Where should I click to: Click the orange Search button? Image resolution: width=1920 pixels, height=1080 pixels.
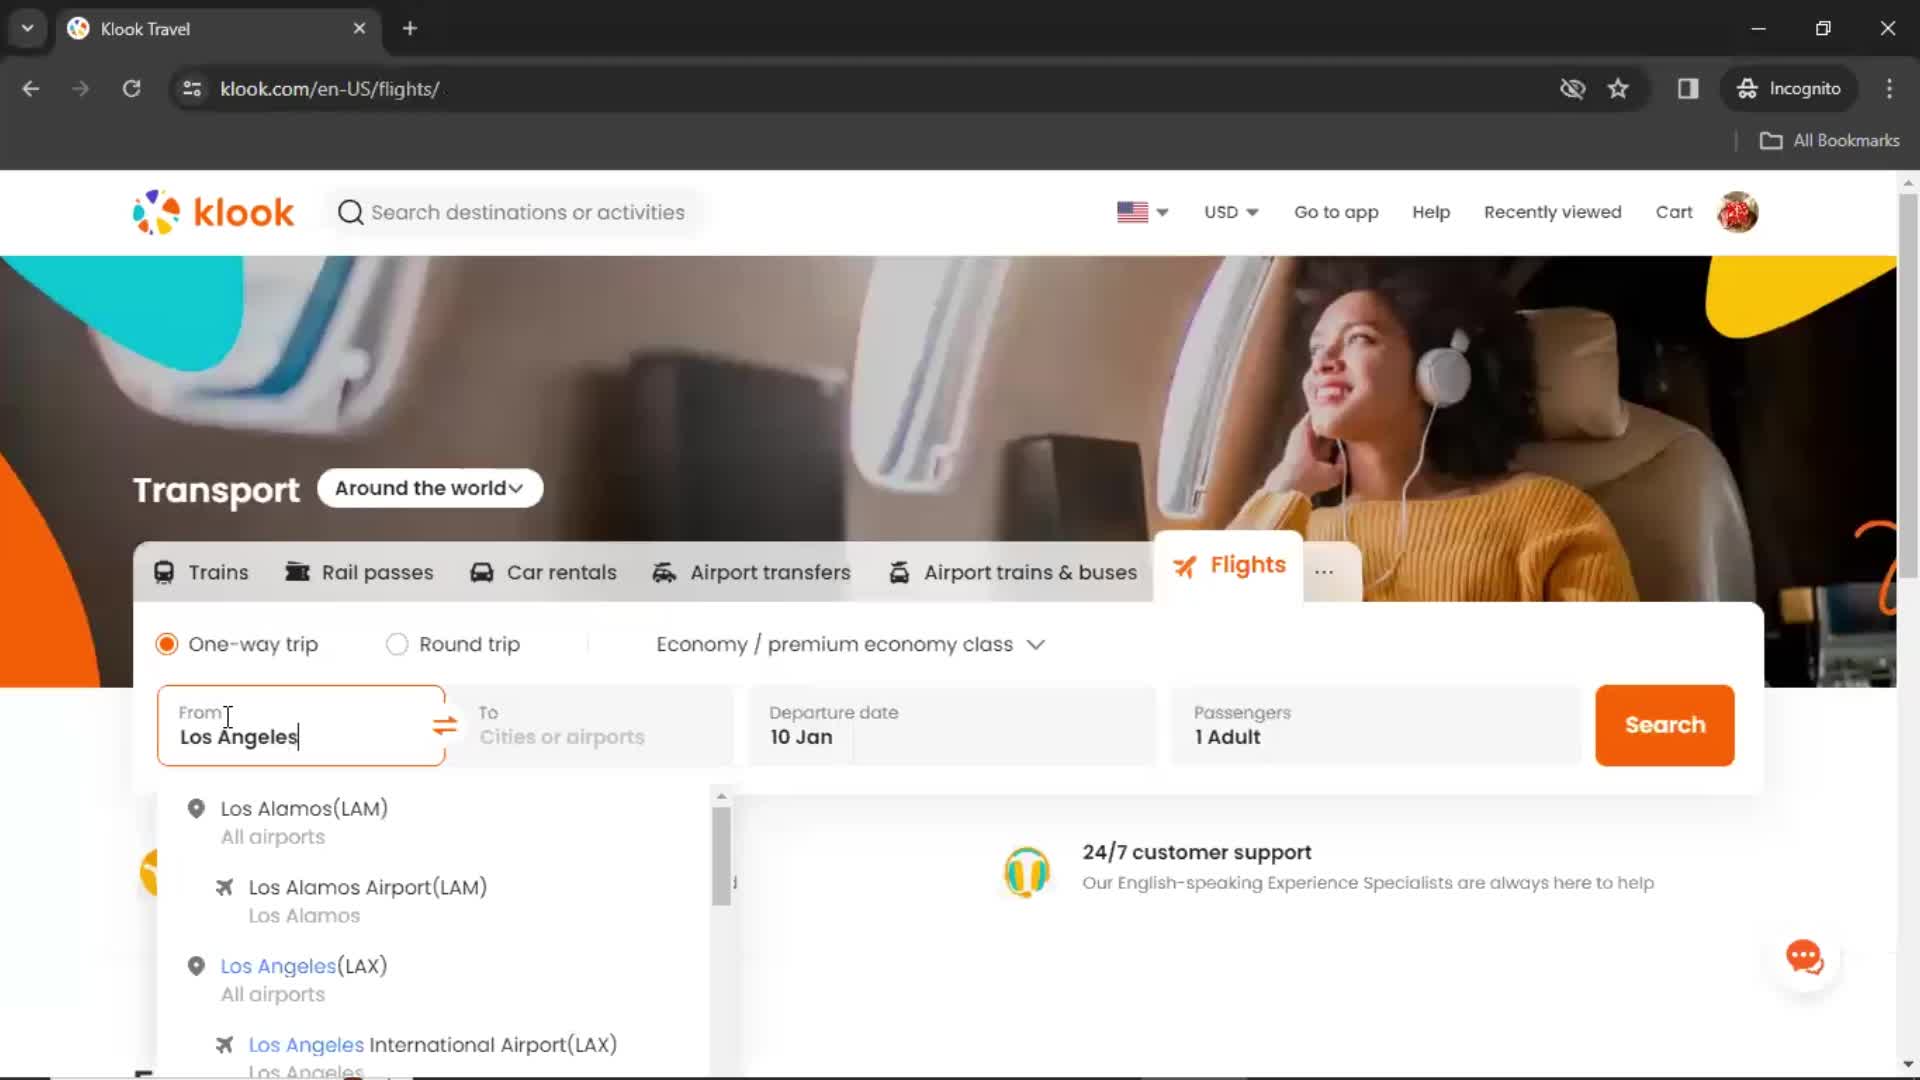1665,724
